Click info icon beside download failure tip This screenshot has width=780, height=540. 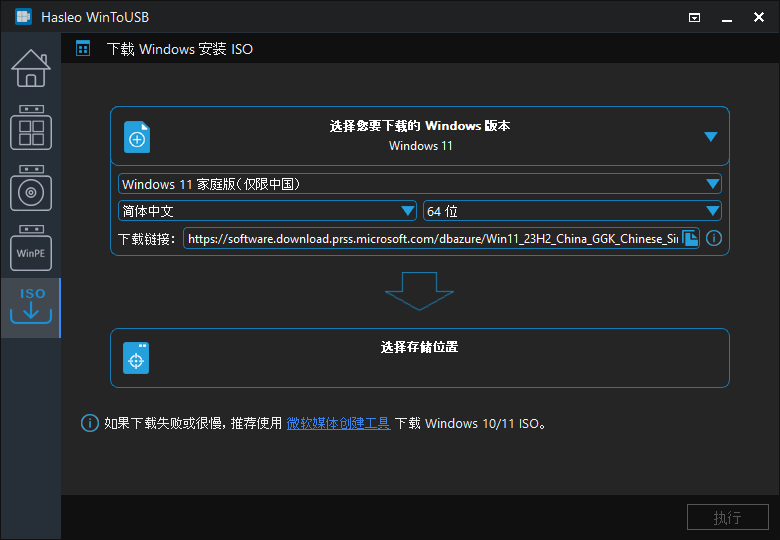(x=90, y=423)
